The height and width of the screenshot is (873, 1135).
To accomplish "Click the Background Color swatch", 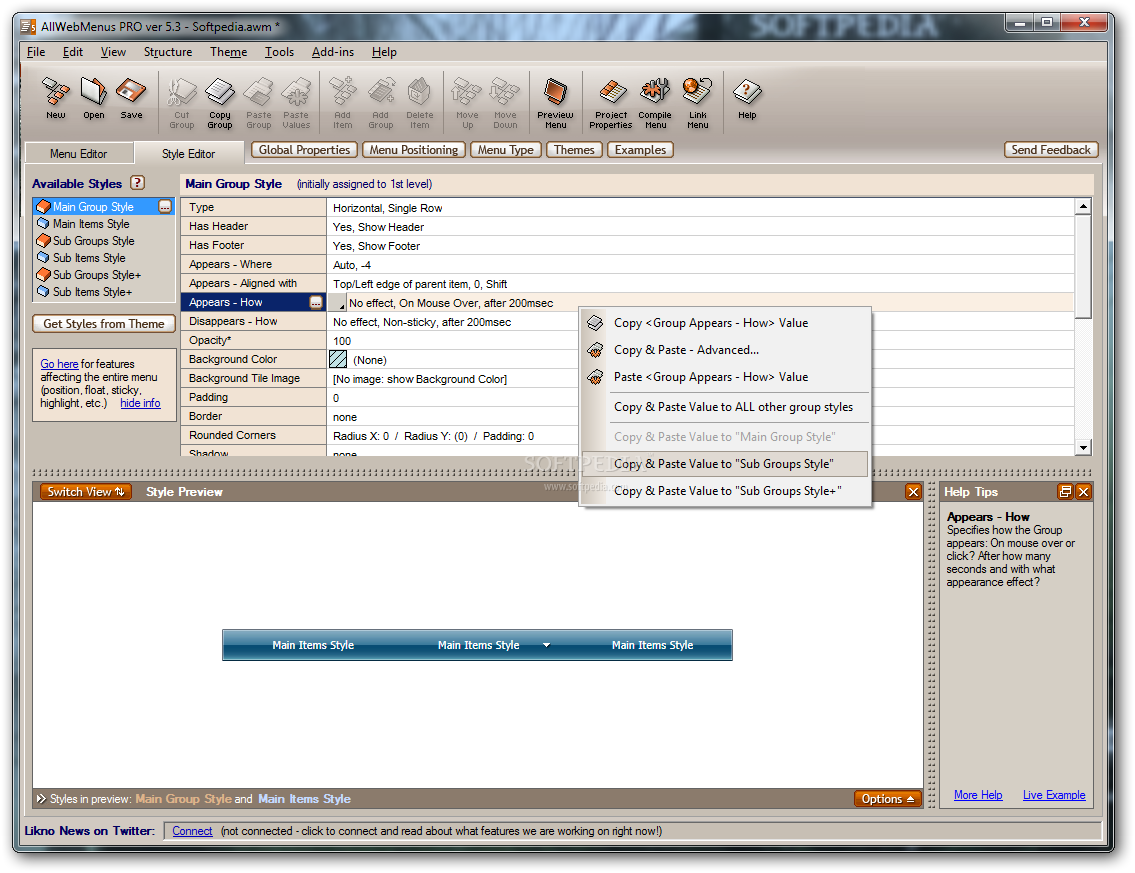I will pos(338,359).
